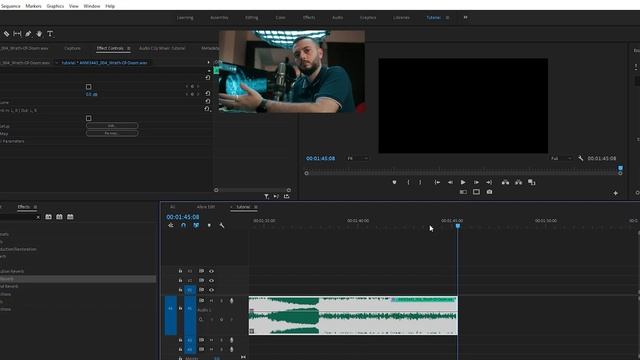Image resolution: width=640 pixels, height=360 pixels.
Task: Toggle the eye icon for the second video track
Action: coord(211,280)
